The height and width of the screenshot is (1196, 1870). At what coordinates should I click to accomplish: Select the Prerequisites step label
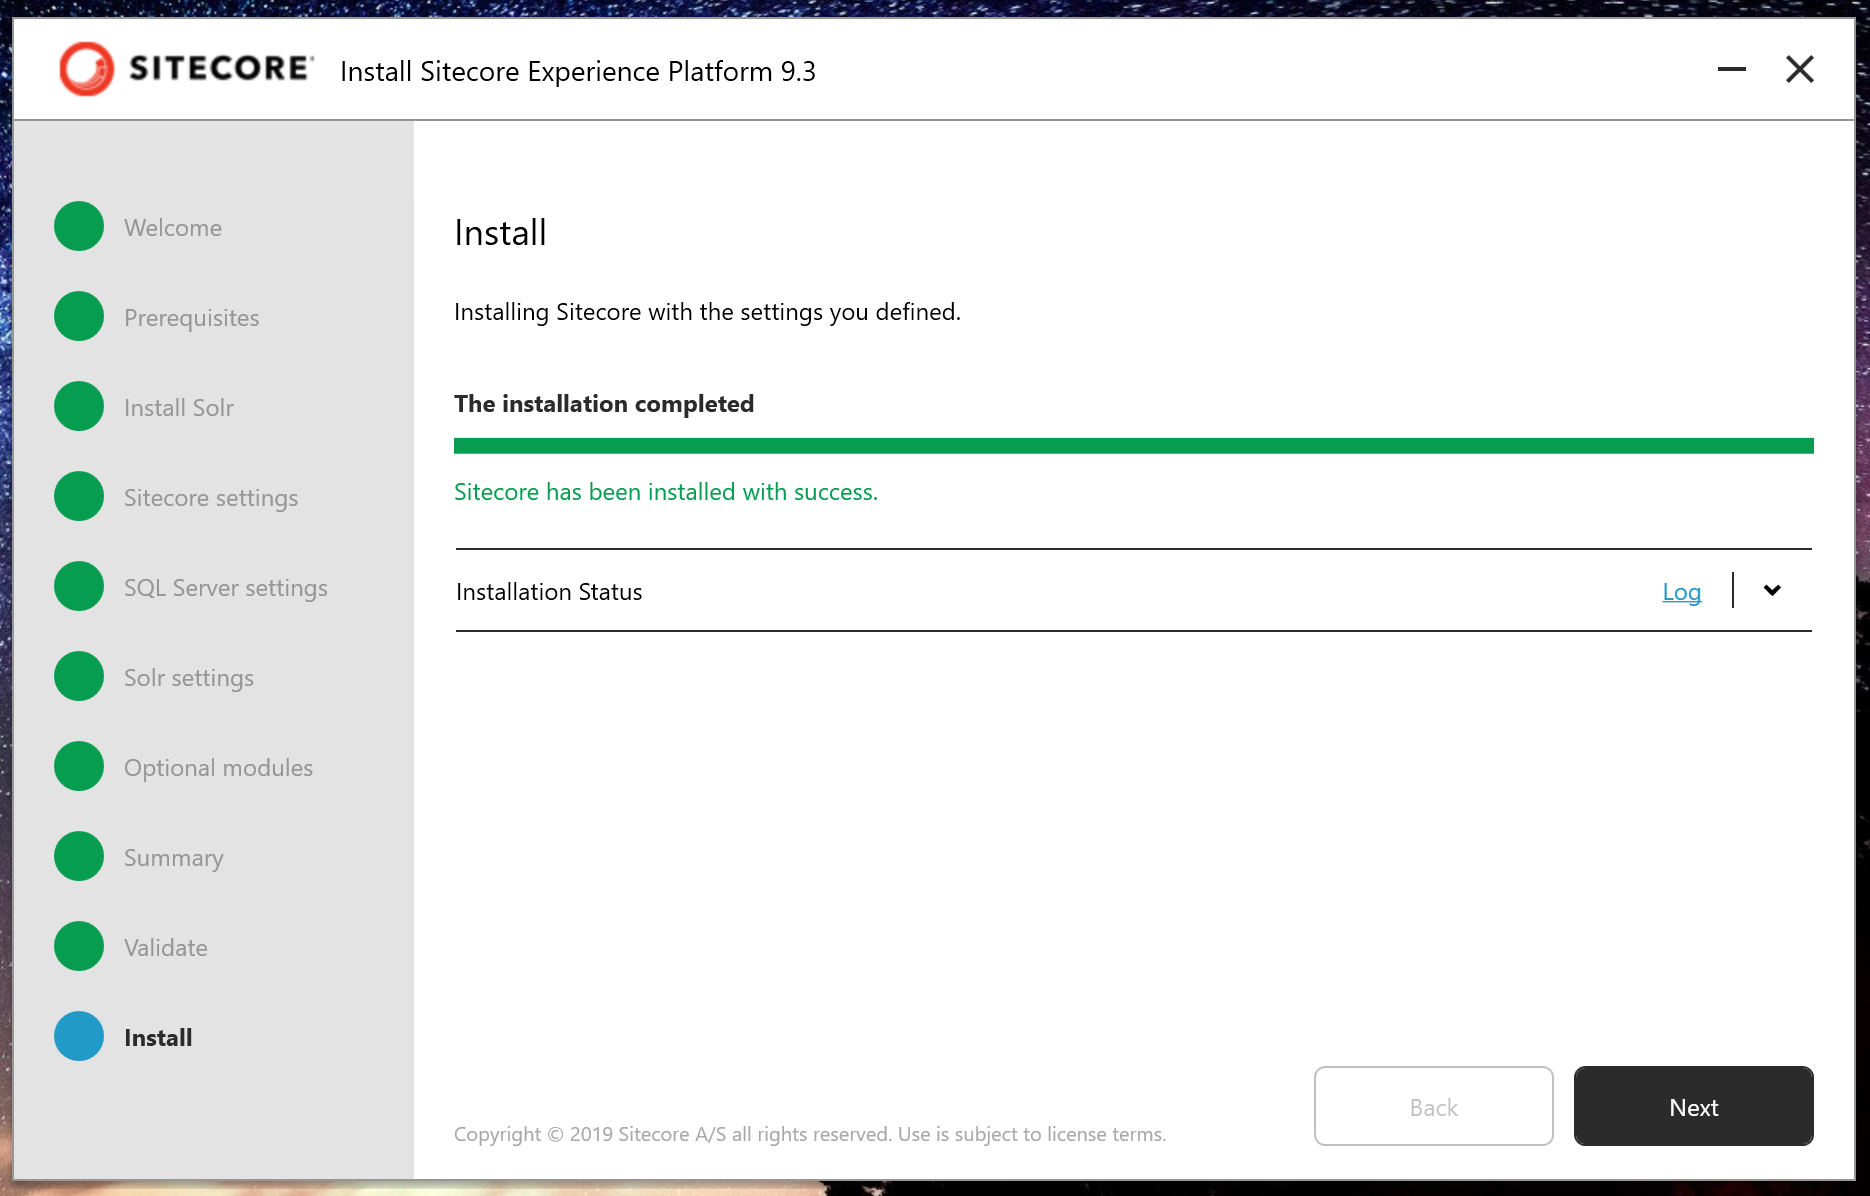(192, 318)
